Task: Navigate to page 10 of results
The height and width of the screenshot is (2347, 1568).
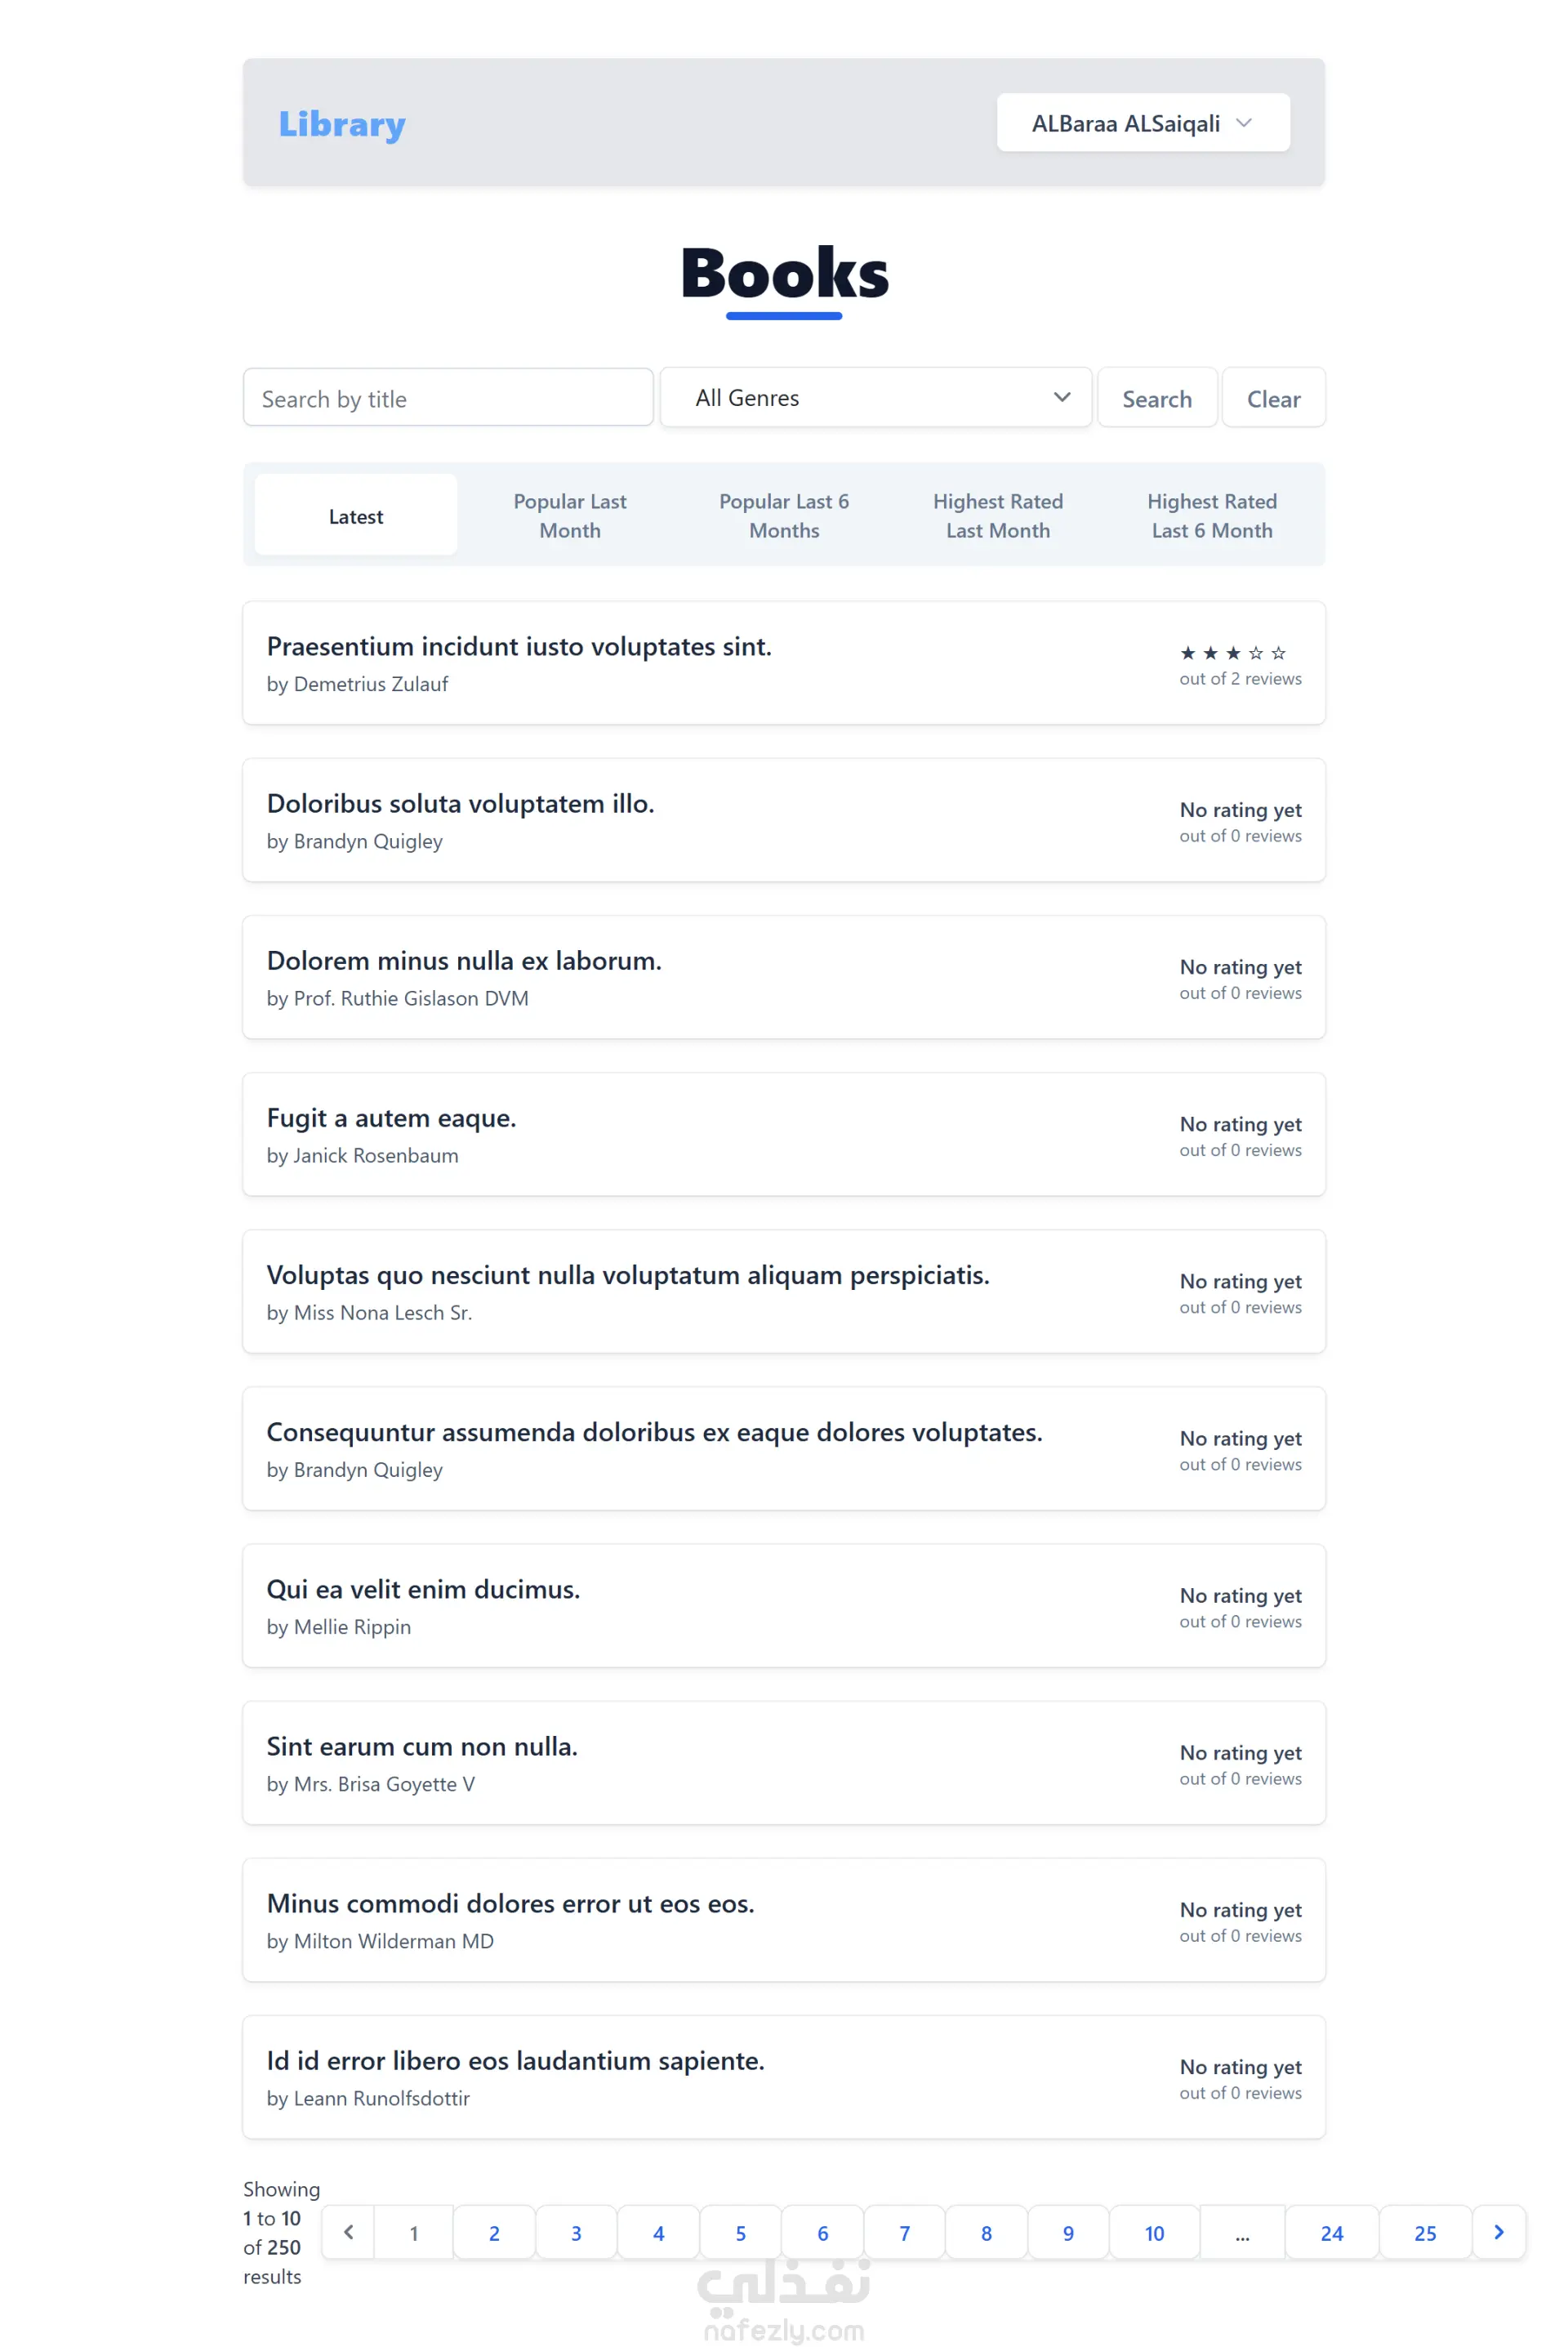Action: click(1154, 2233)
